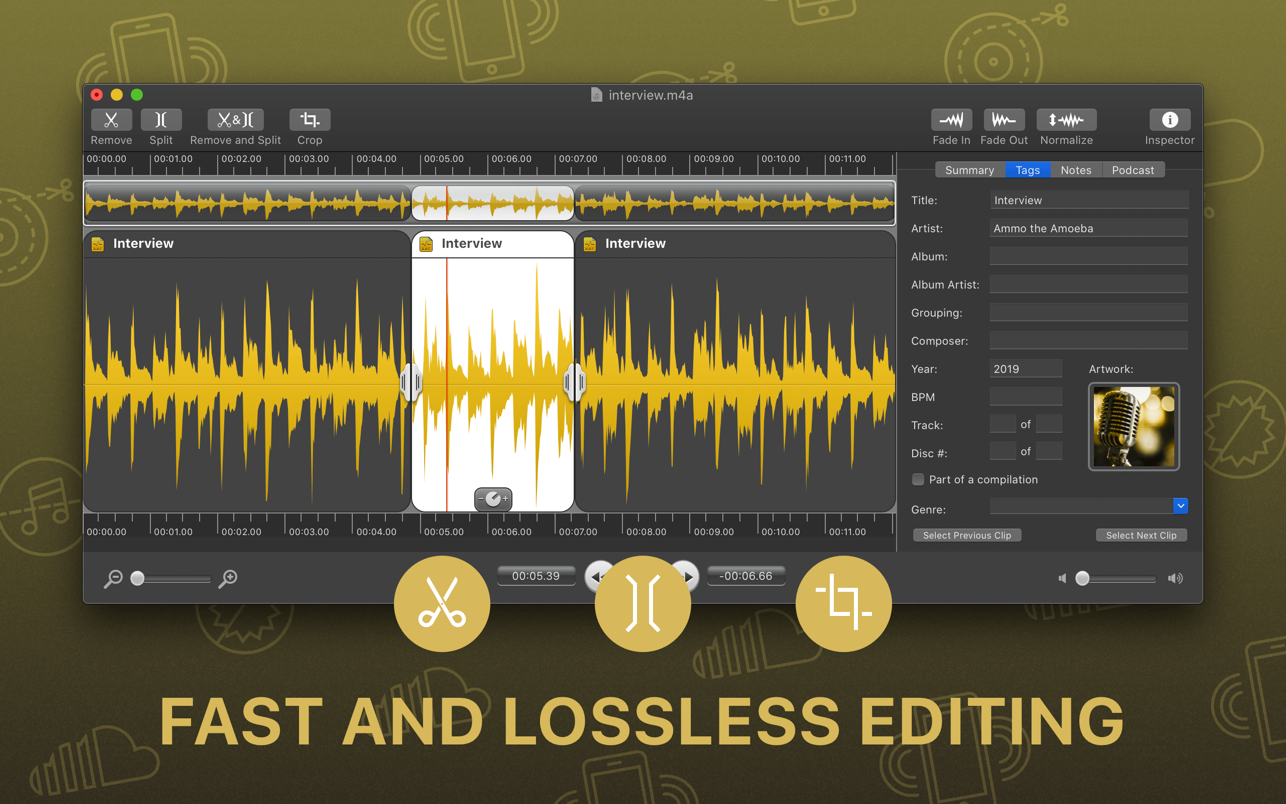1286x804 pixels.
Task: Click the Disc # number field
Action: (x=1003, y=451)
